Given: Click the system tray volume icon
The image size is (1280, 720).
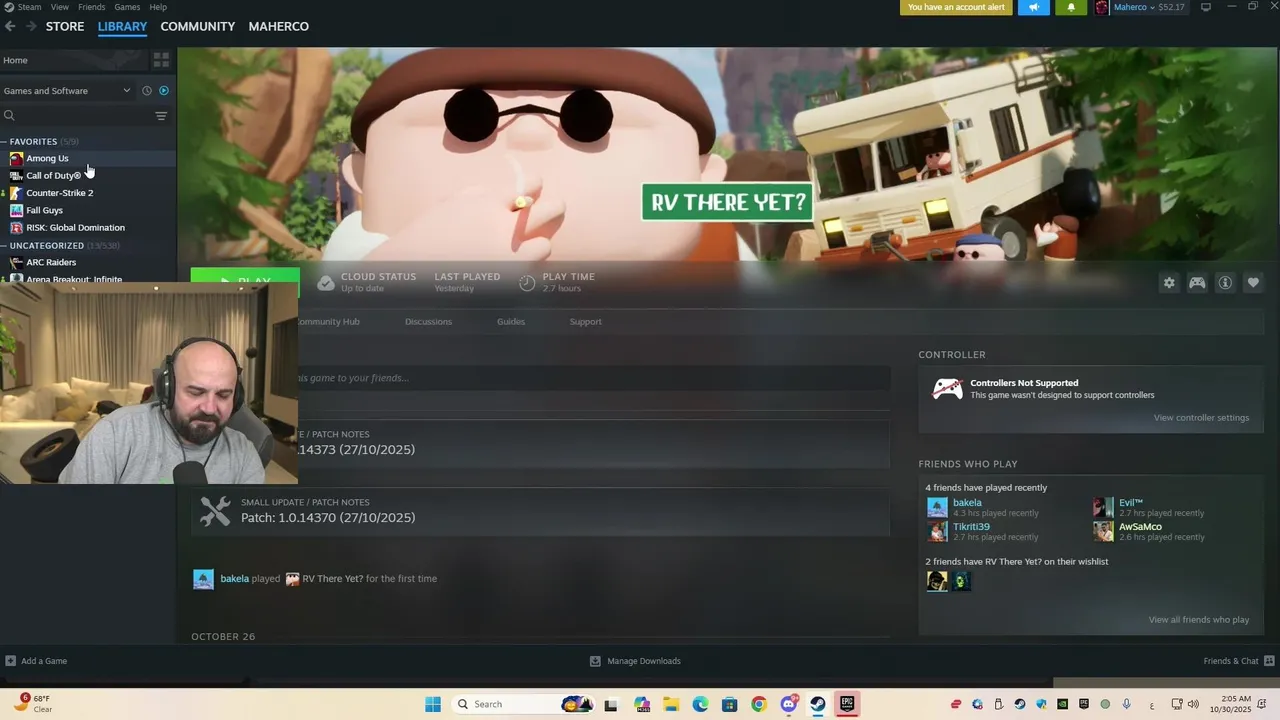Looking at the screenshot, I should pyautogui.click(x=1193, y=704).
